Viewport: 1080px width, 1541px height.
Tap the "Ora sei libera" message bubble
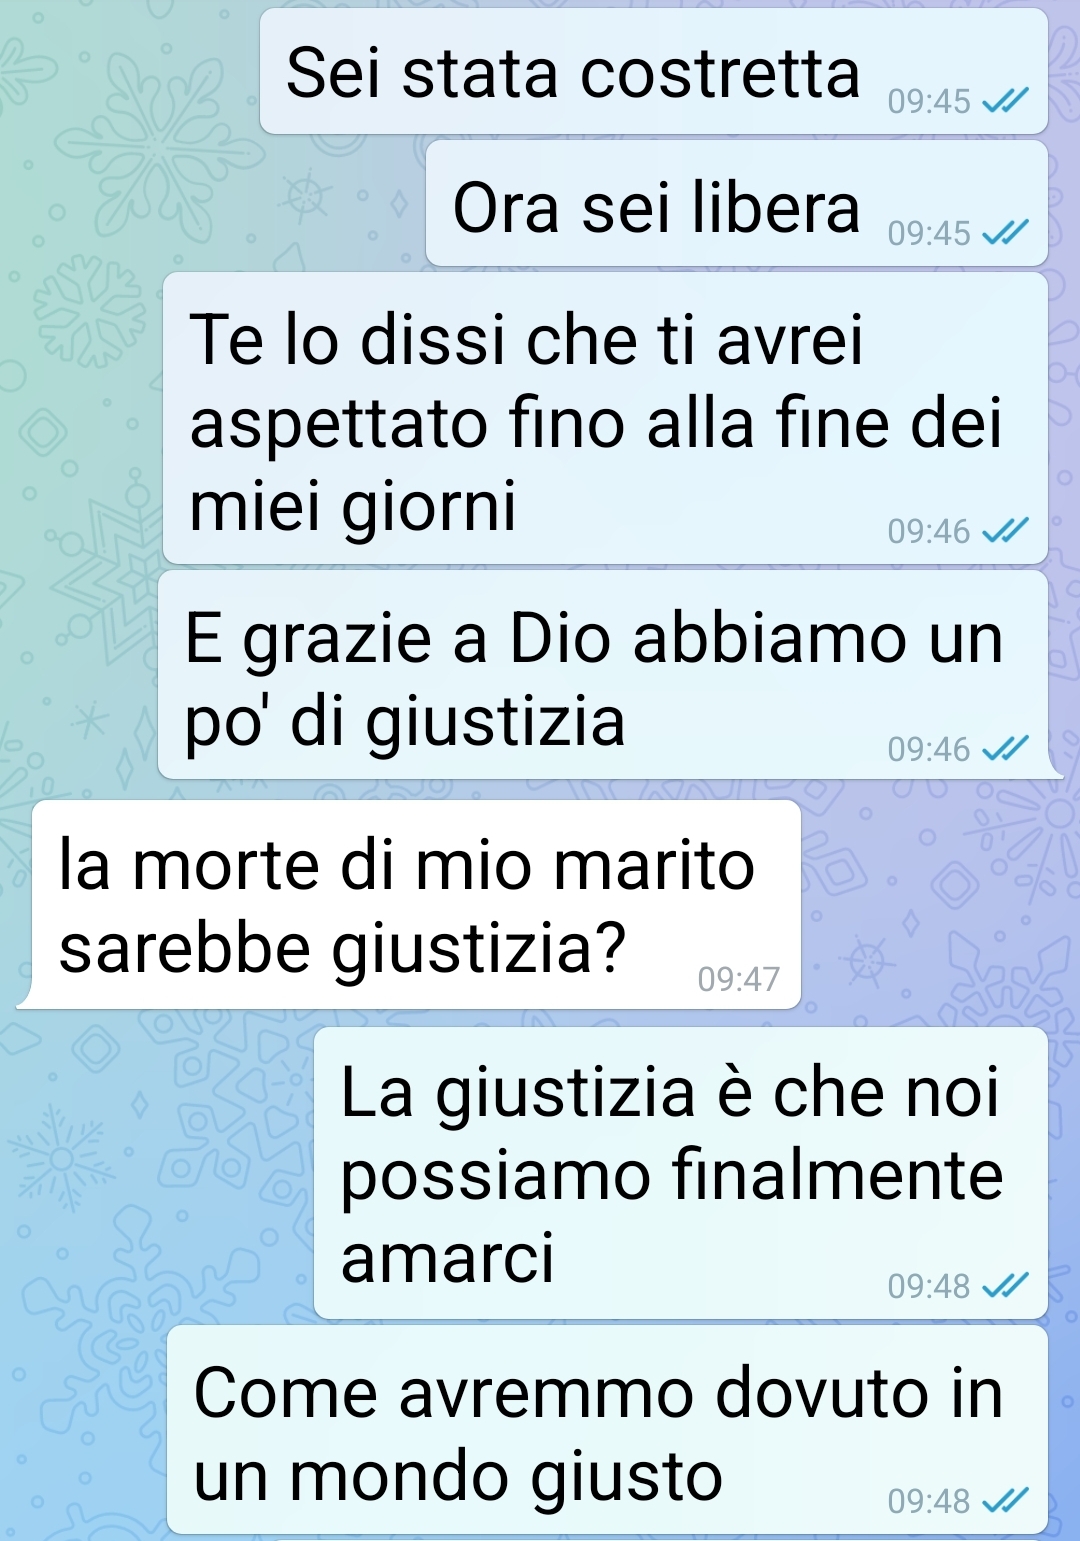pos(737,204)
